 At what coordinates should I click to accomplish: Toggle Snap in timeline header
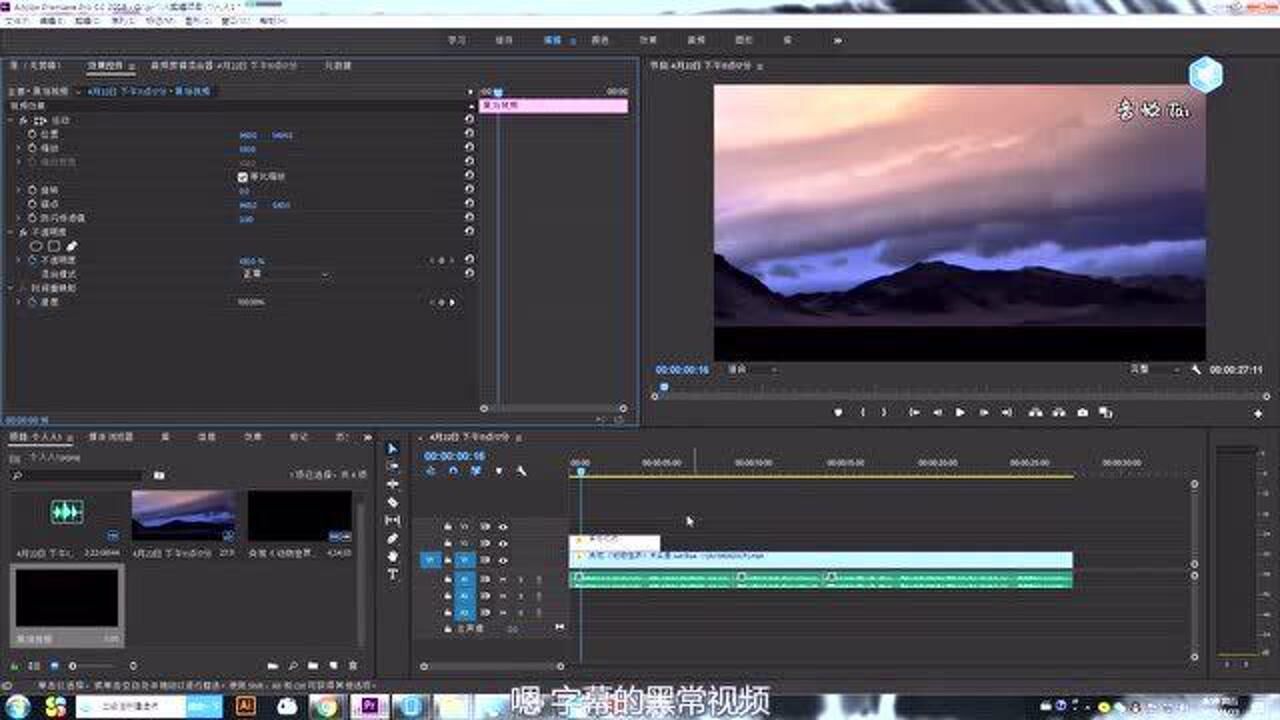click(x=454, y=471)
